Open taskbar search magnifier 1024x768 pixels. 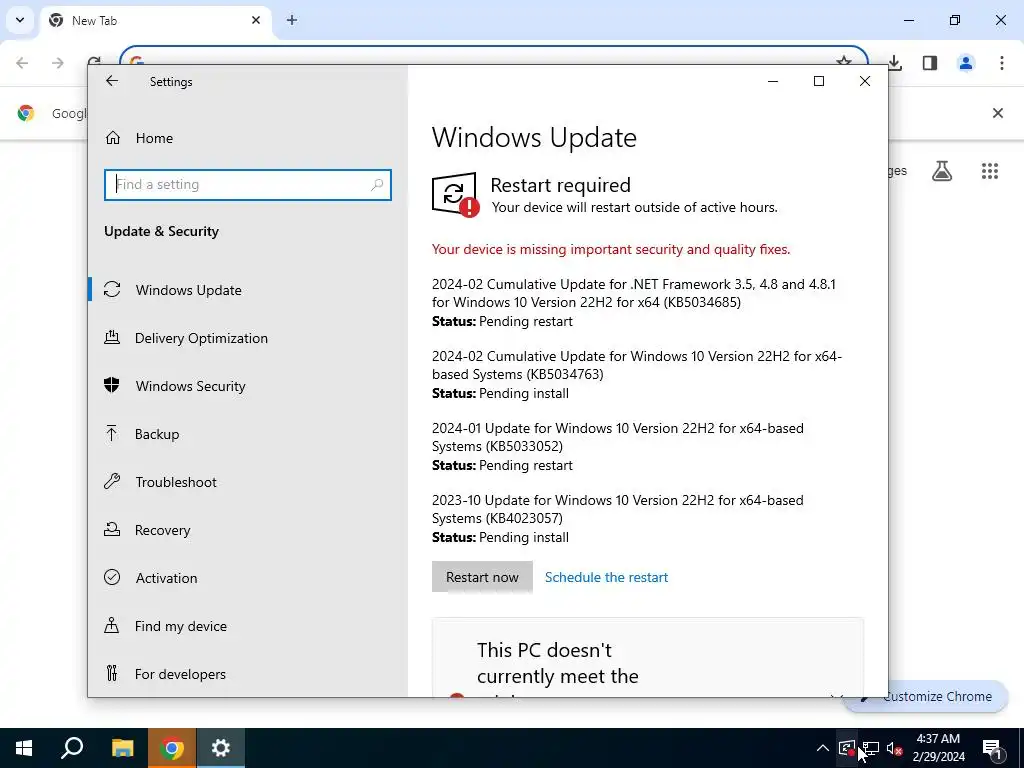pyautogui.click(x=72, y=748)
